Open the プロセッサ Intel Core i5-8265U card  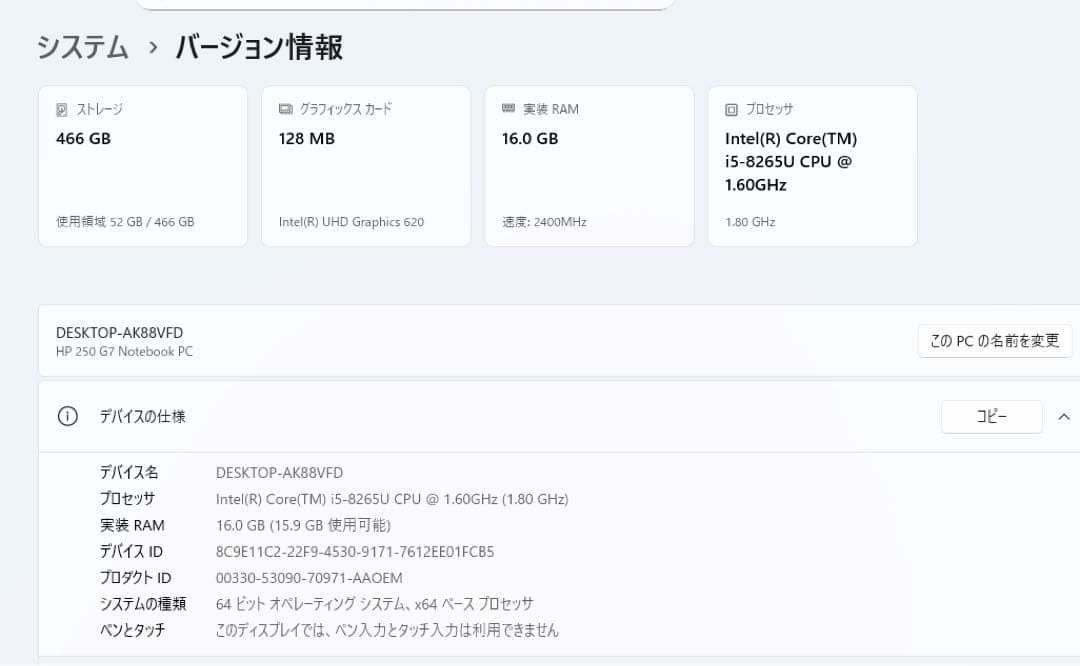tap(812, 165)
